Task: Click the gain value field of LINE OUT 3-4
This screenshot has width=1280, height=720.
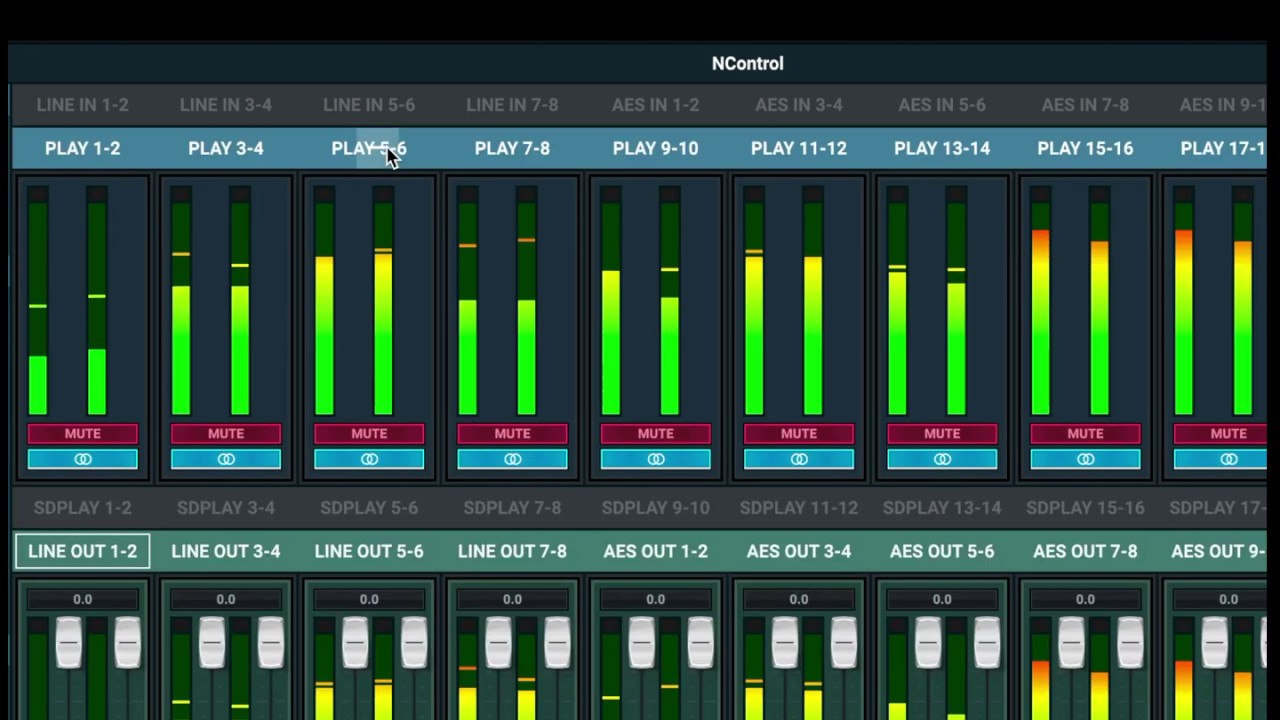Action: click(x=226, y=599)
